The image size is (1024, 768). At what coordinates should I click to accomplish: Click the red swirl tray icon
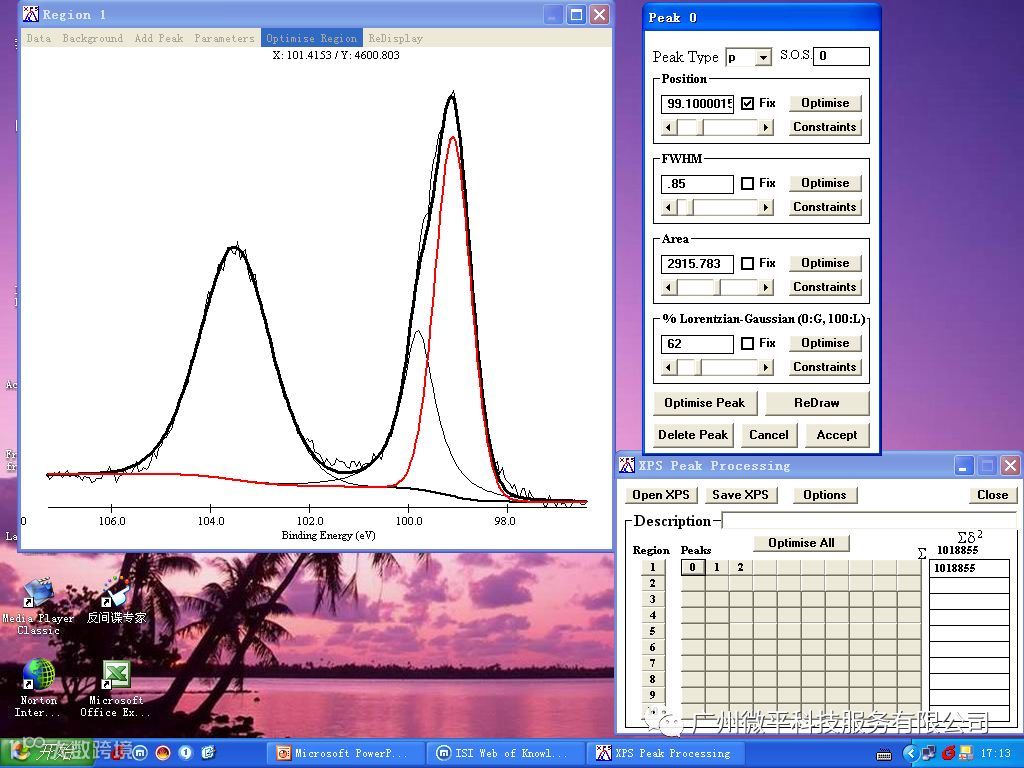click(948, 754)
